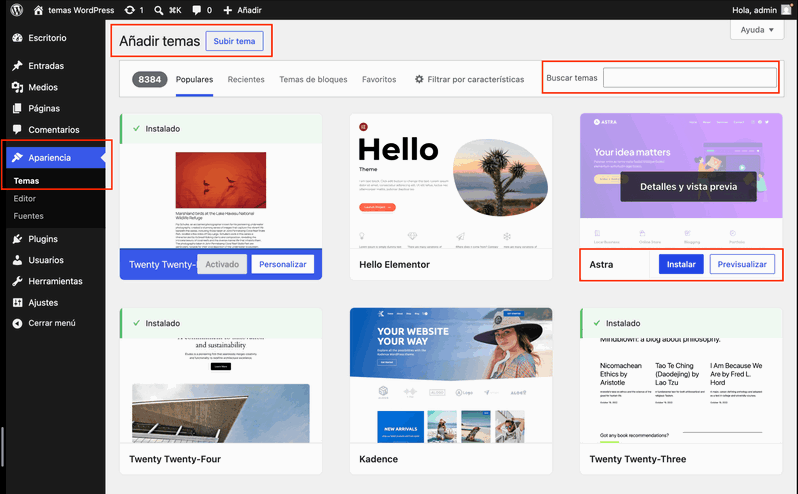Click the Herramientas wrench icon

point(17,281)
